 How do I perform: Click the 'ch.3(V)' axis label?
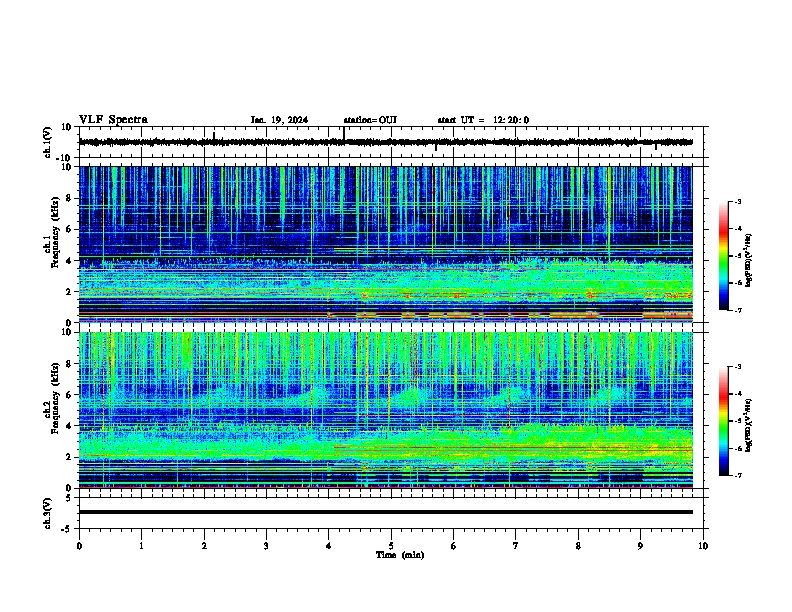[48, 513]
